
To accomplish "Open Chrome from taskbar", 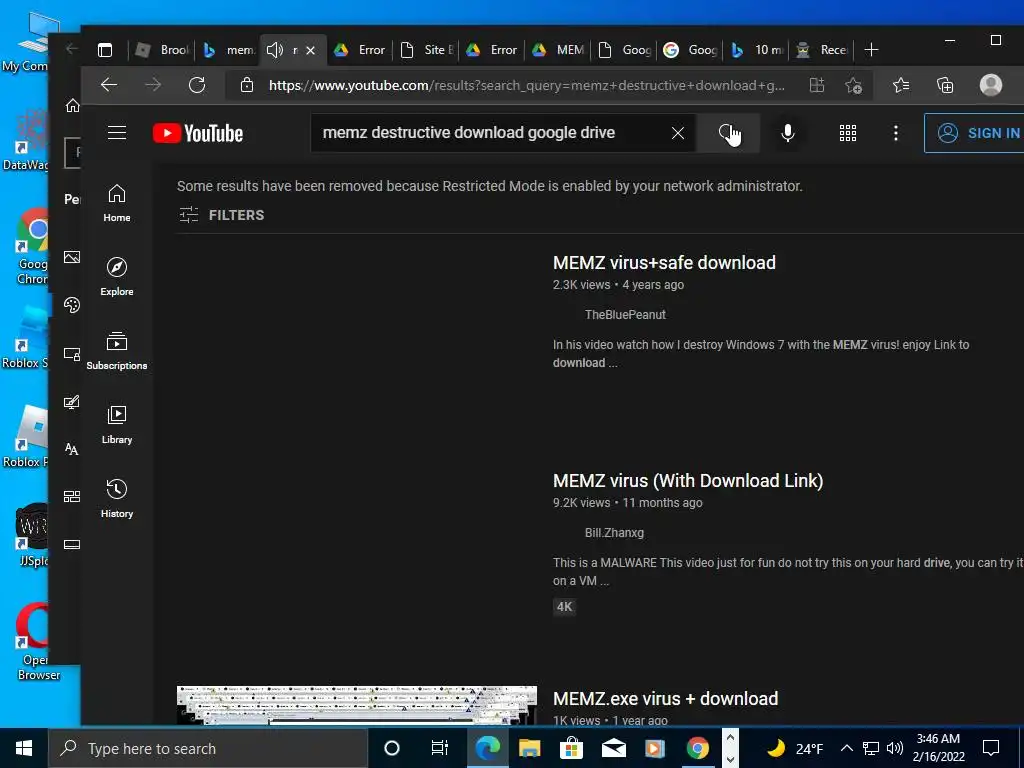I will tap(697, 748).
